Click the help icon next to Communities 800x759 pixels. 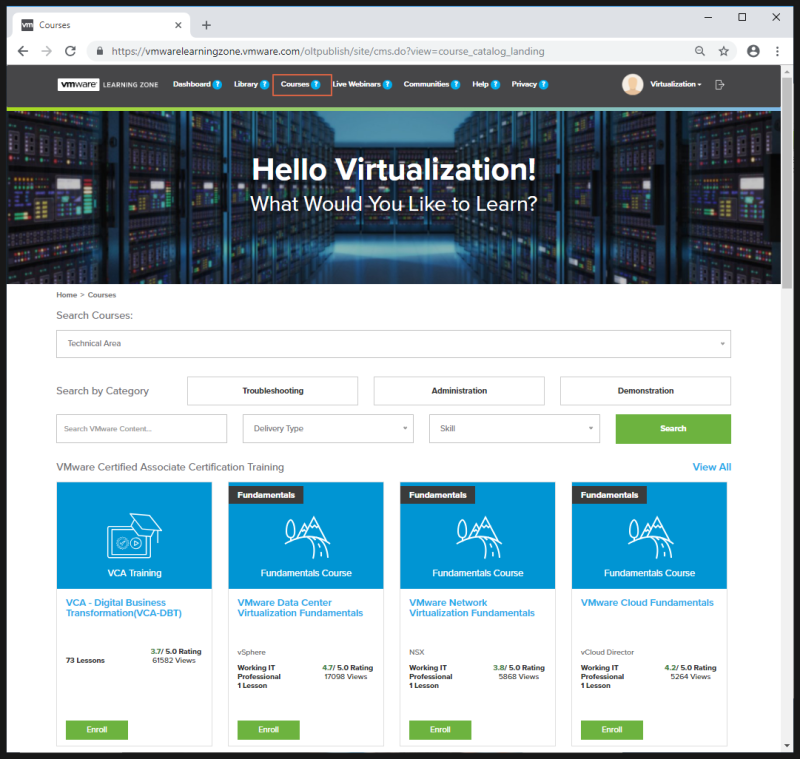pos(456,84)
